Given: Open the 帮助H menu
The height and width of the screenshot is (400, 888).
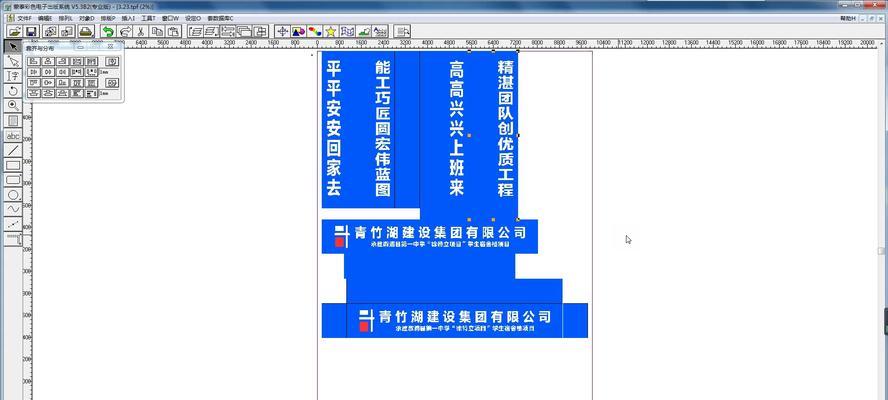Looking at the screenshot, I should pyautogui.click(x=848, y=18).
